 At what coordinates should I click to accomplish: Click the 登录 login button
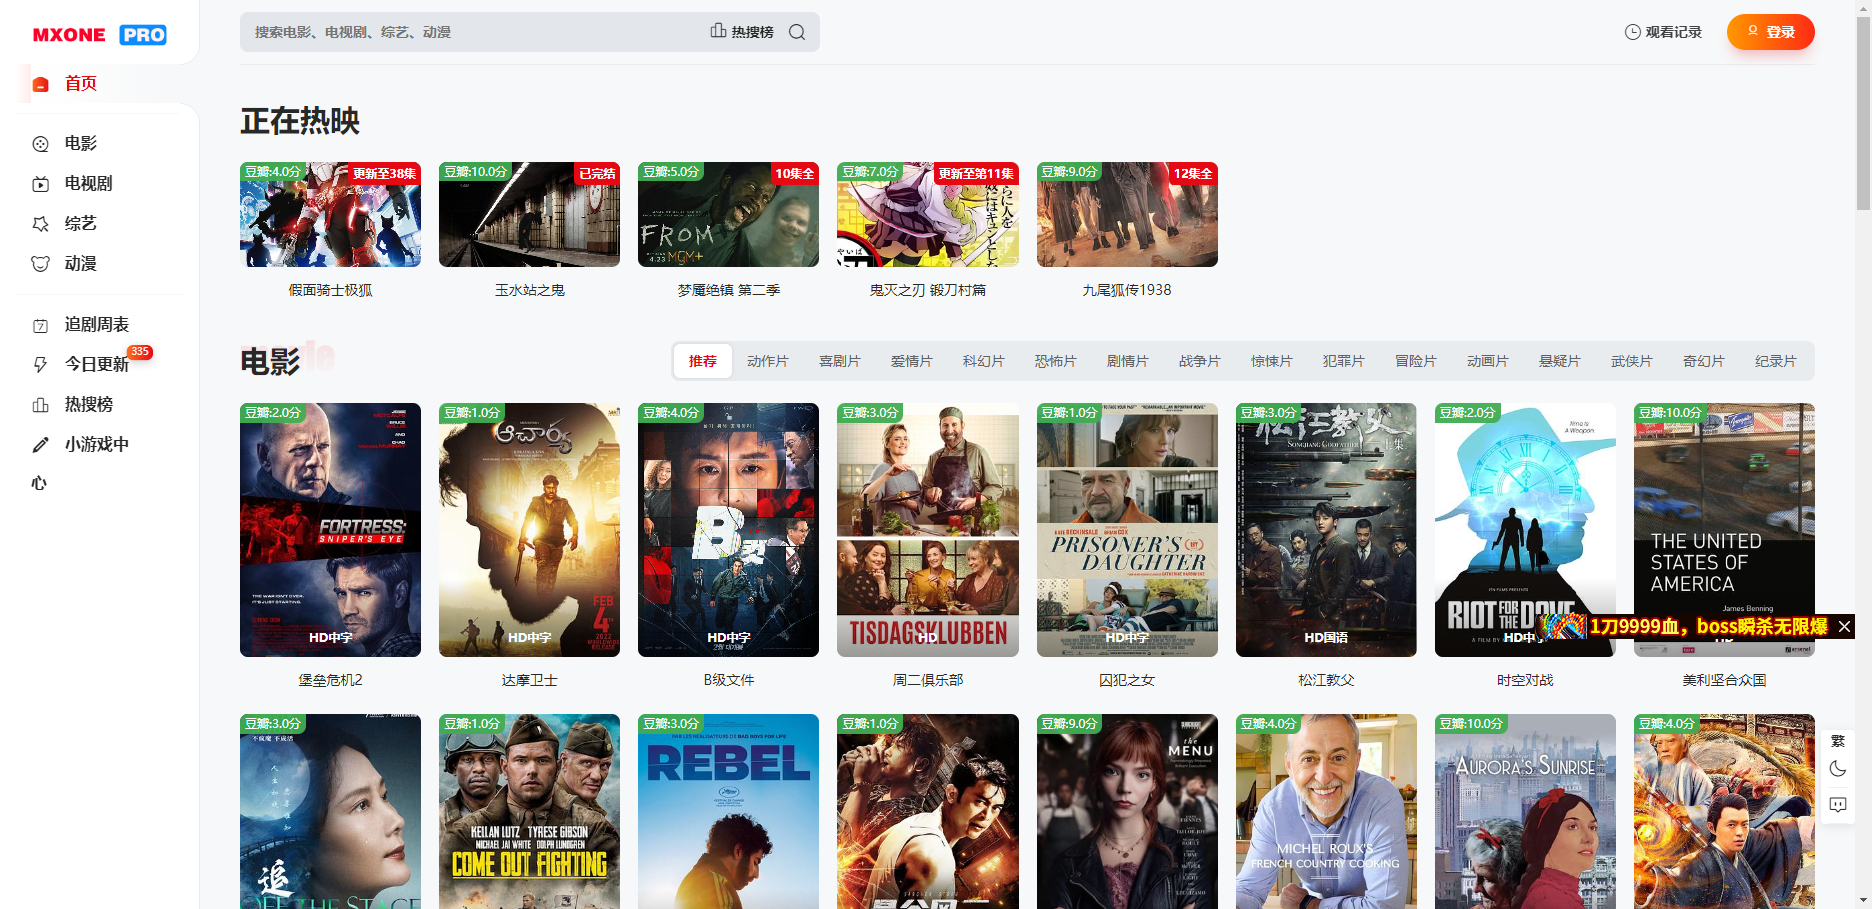coord(1770,32)
